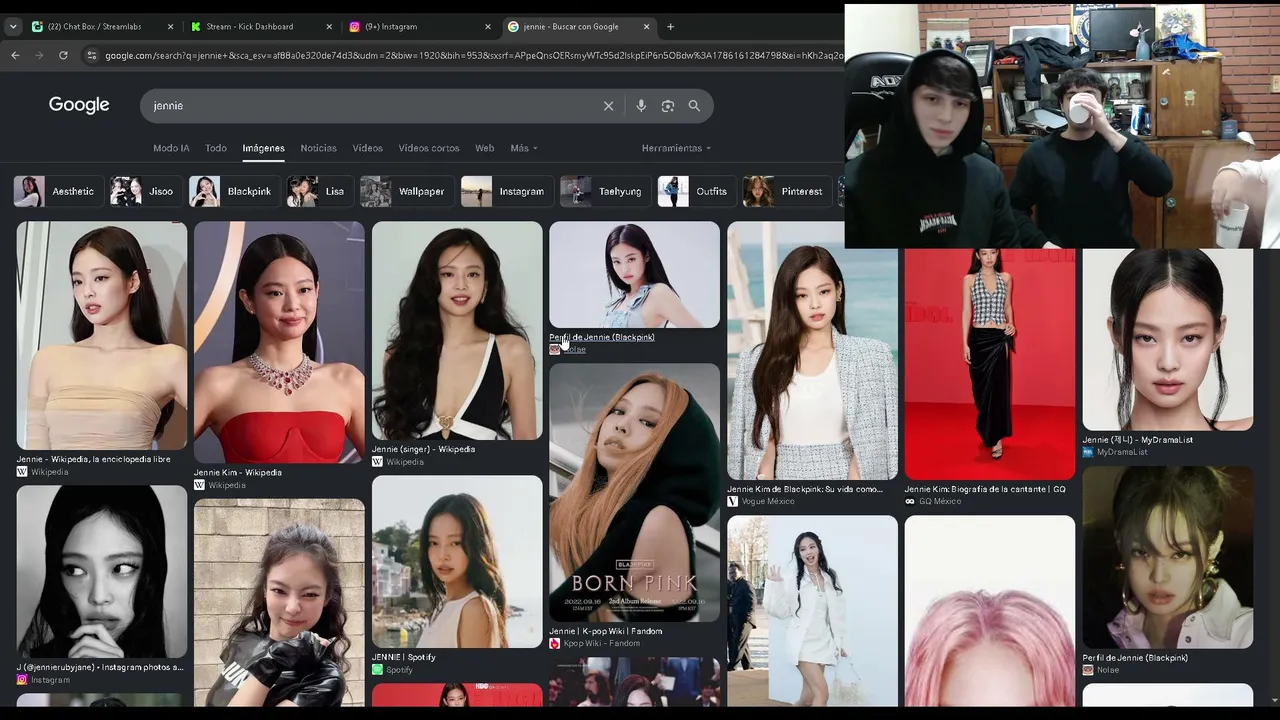The height and width of the screenshot is (720, 1280).
Task: Focus the browser address bar URL
Action: pyautogui.click(x=472, y=55)
